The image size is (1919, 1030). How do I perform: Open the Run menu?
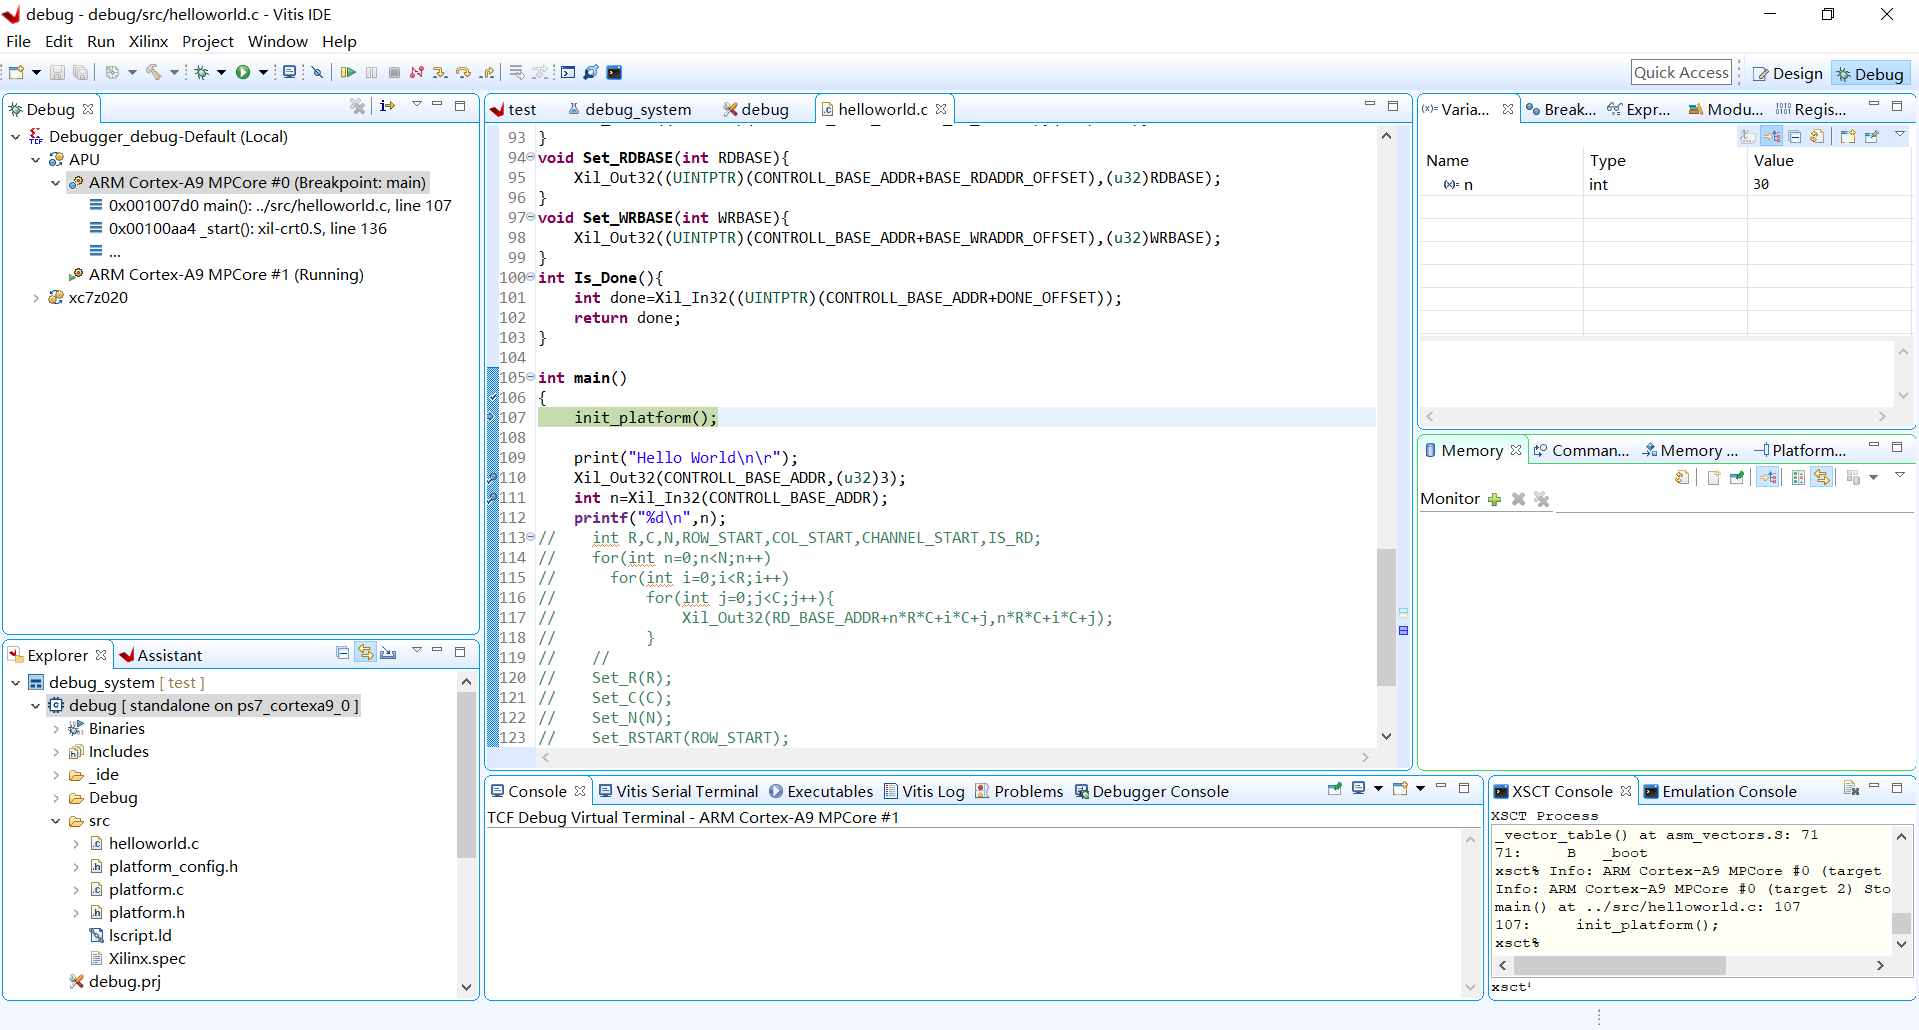(x=101, y=41)
